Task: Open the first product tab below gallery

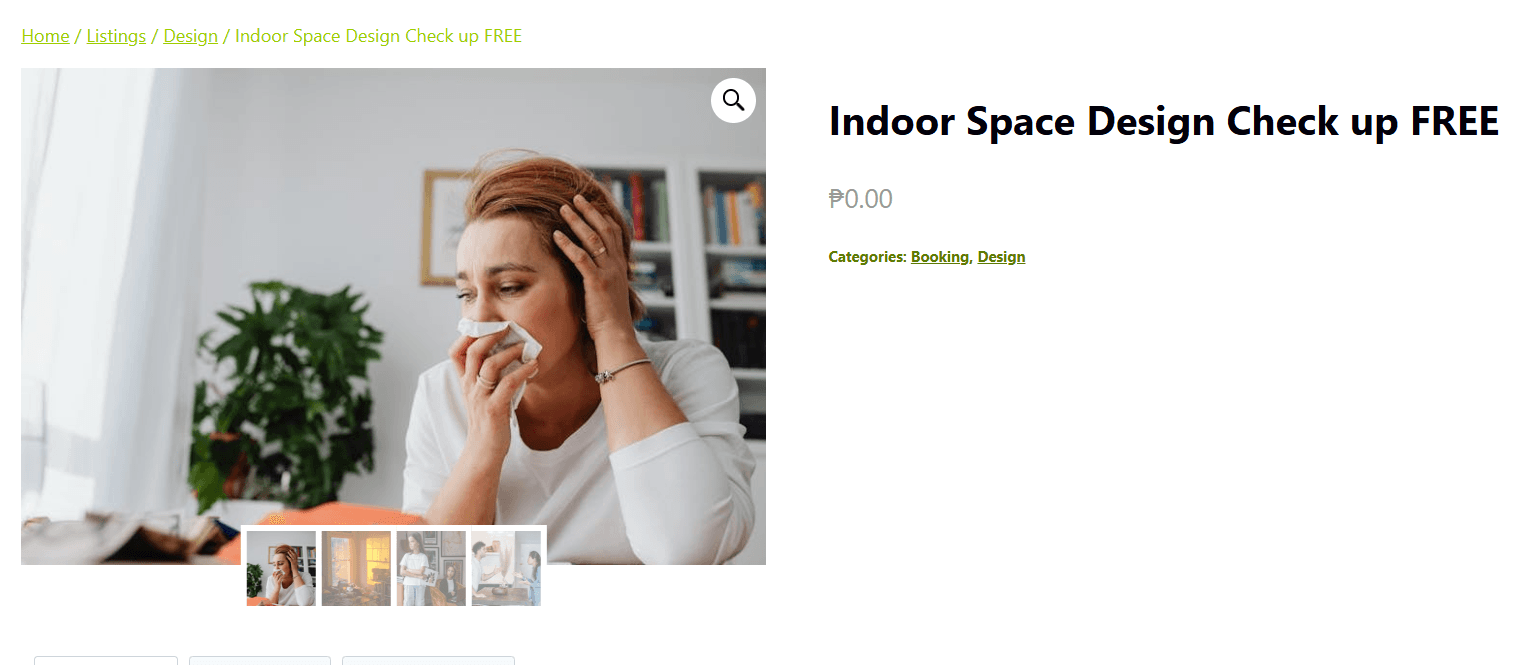Action: (106, 660)
